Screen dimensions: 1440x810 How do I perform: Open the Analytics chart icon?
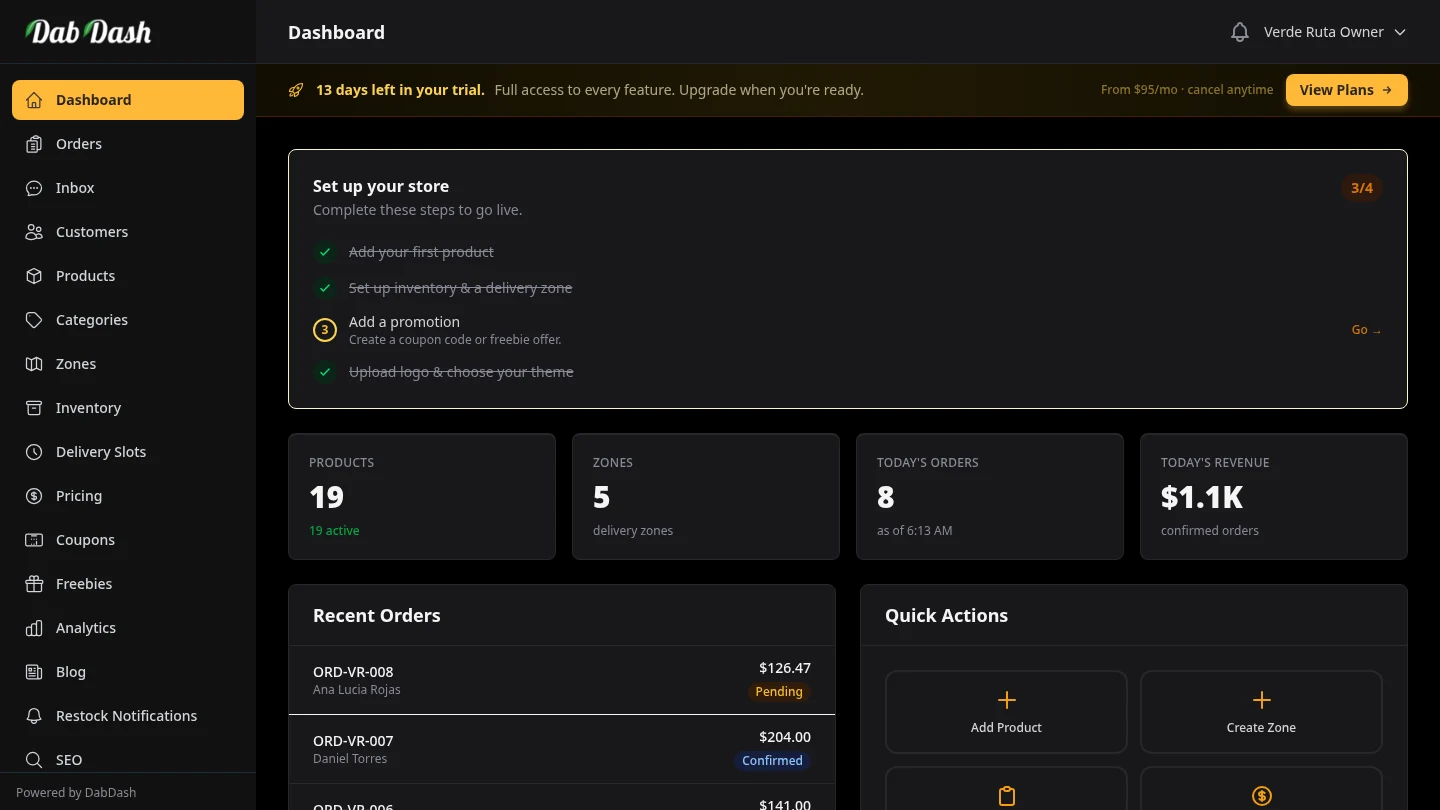pyautogui.click(x=34, y=628)
